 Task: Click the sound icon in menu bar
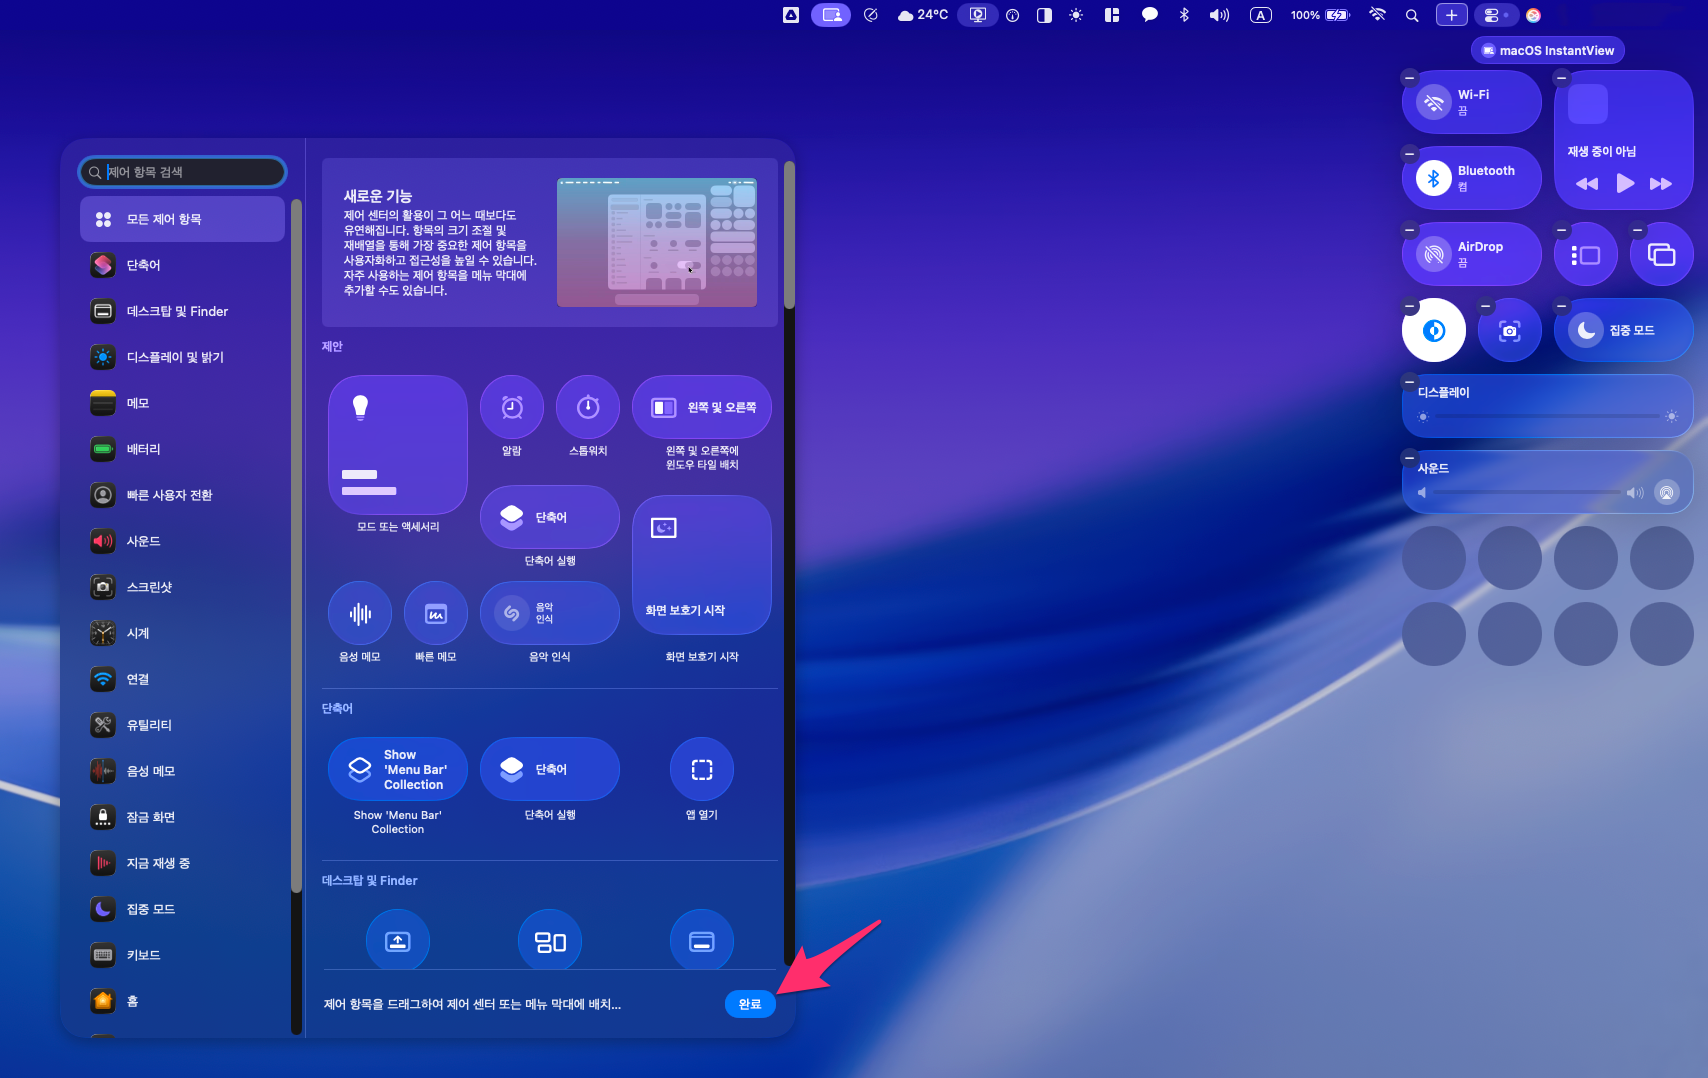coord(1219,15)
